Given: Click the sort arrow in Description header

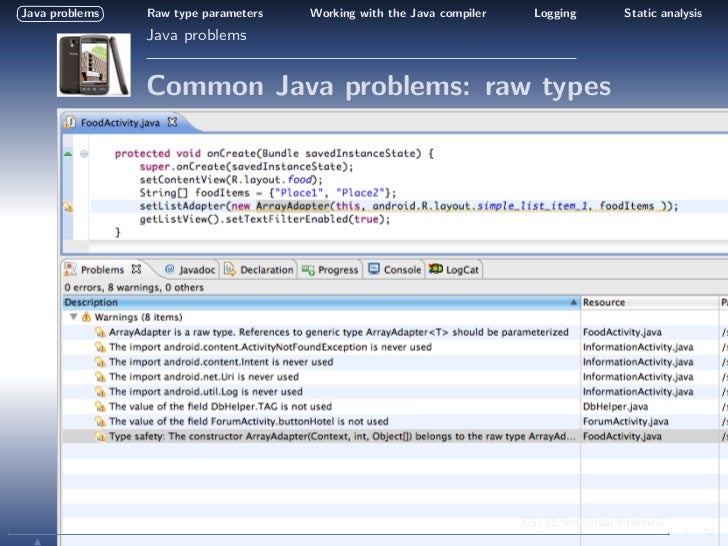Looking at the screenshot, I should (573, 302).
